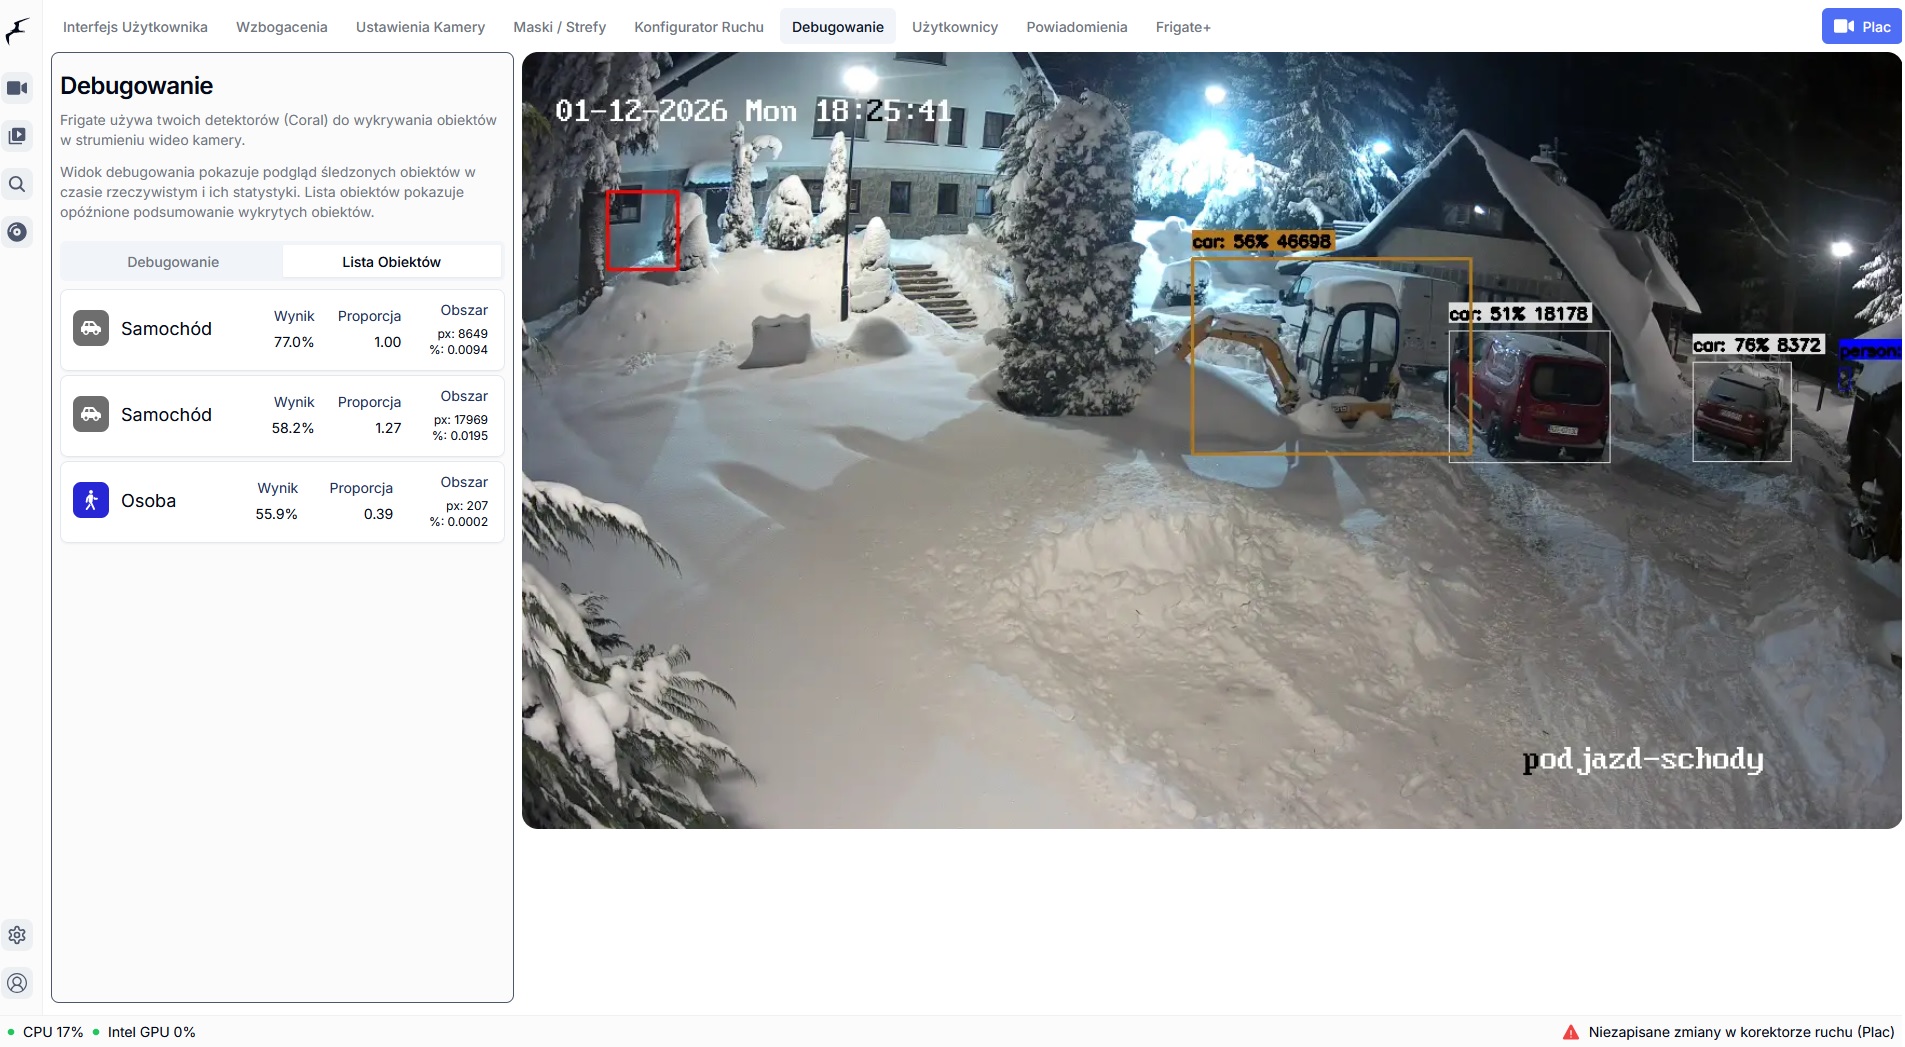Click the pod jazd-schody camera feed
The width and height of the screenshot is (1905, 1047).
1211,440
